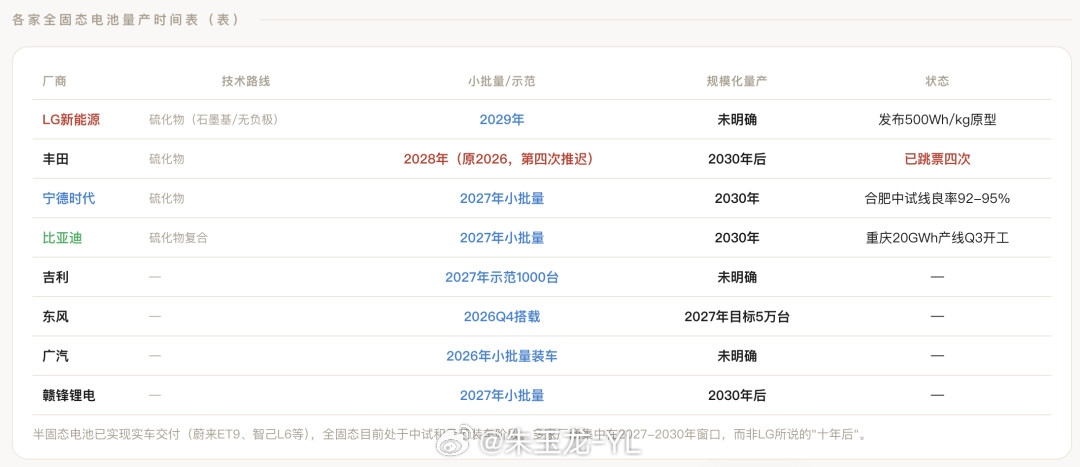
Task: Select '未明确' in the 吉利 row
Action: [737, 277]
